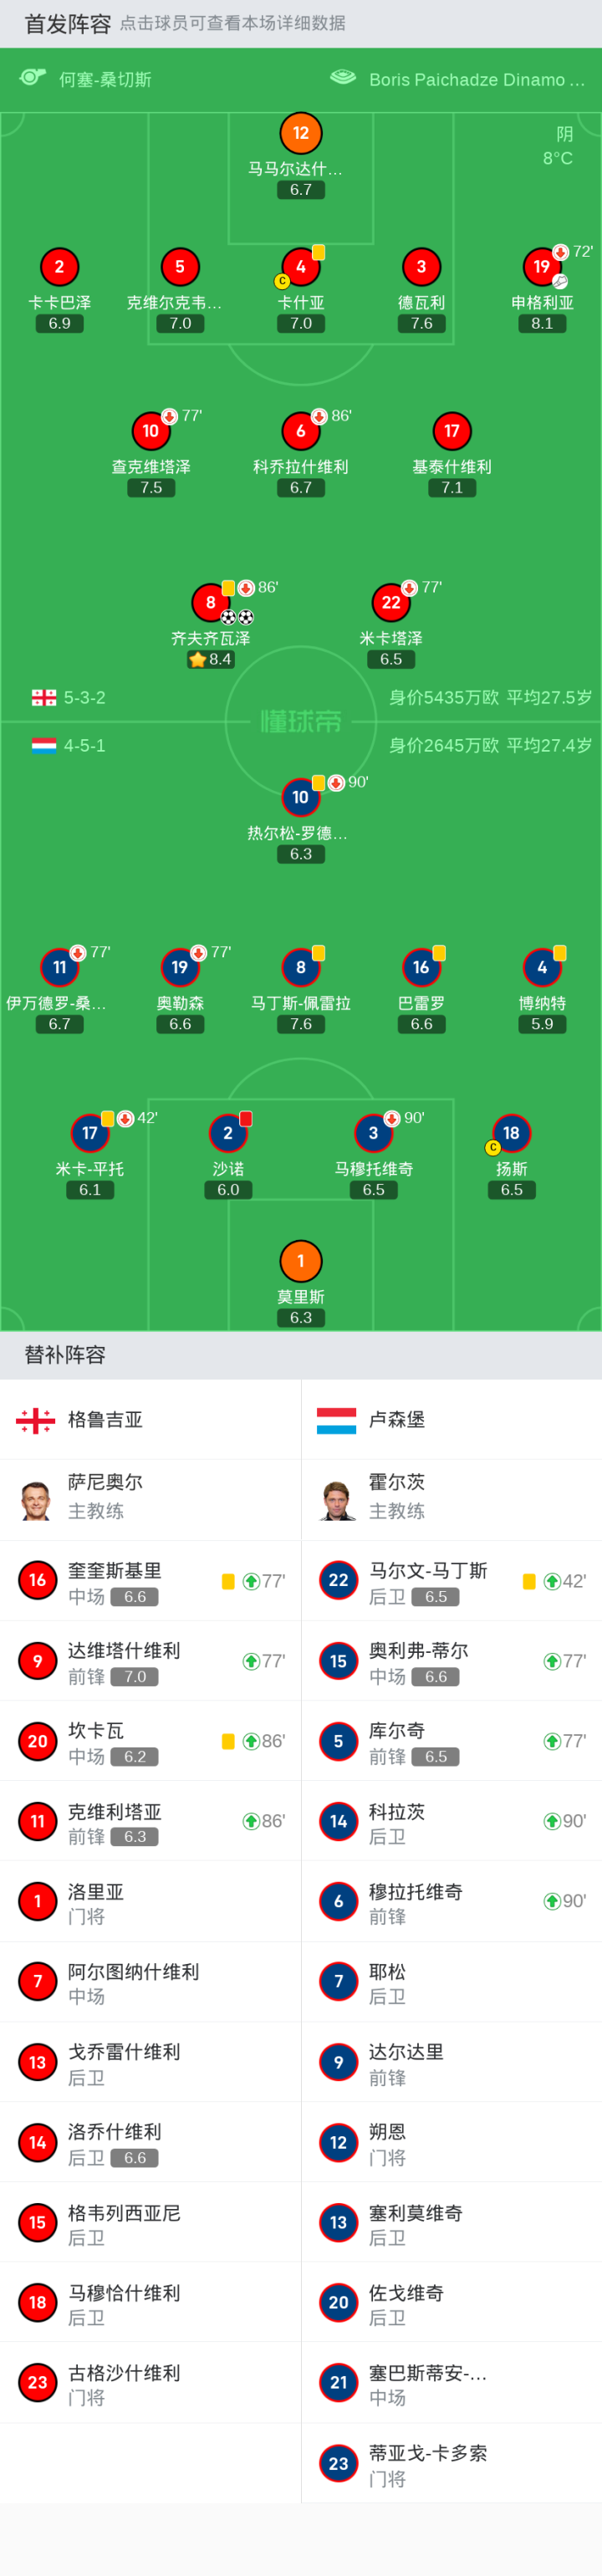
Task: Click the 格鲁吉亚 team name
Action: 105,1420
